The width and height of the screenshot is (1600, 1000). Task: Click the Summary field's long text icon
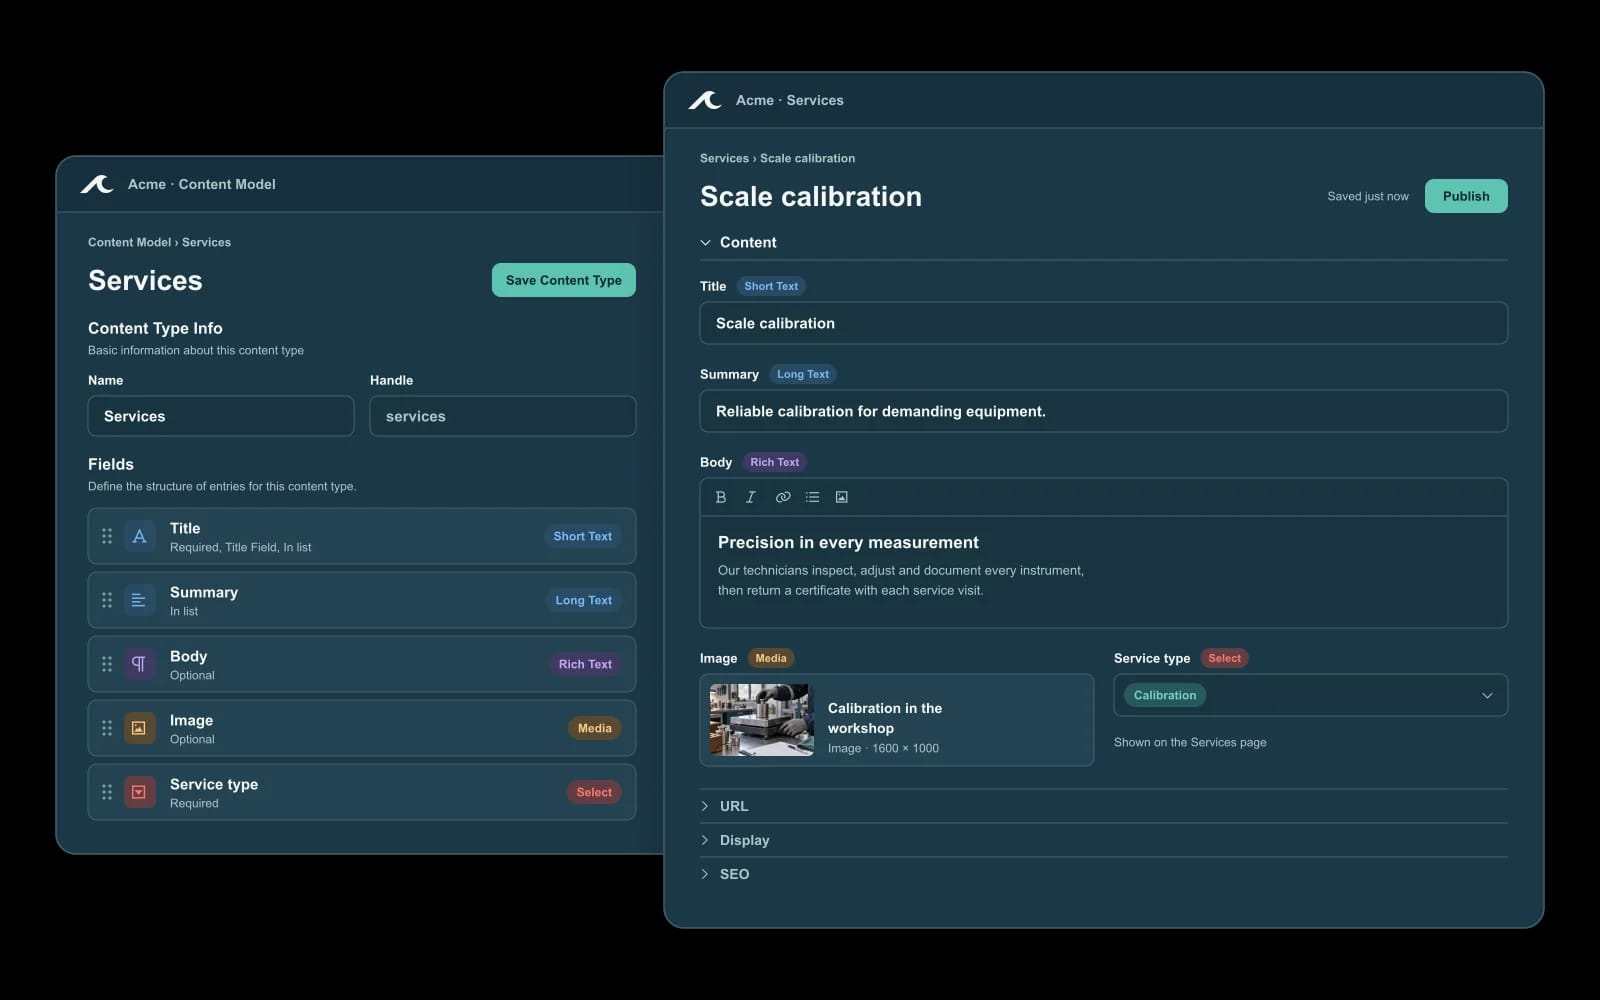[x=139, y=600]
